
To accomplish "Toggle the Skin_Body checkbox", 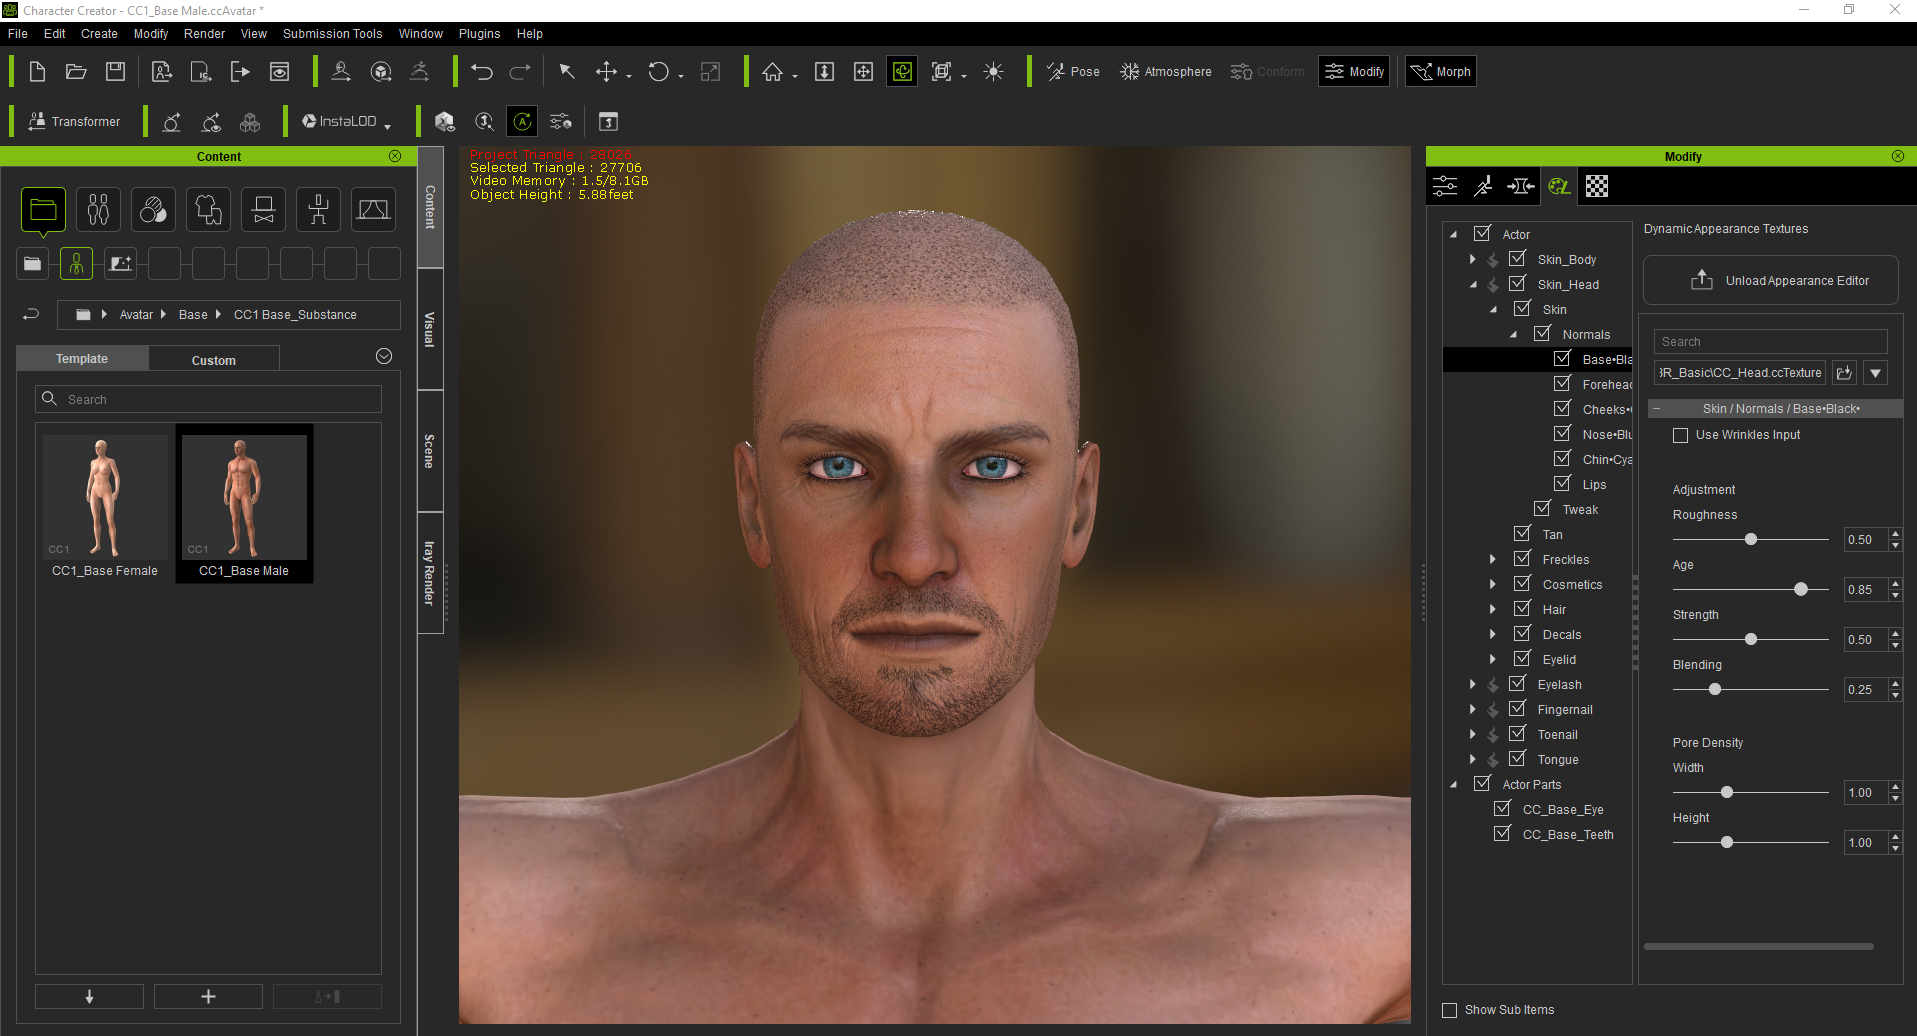I will (x=1517, y=259).
